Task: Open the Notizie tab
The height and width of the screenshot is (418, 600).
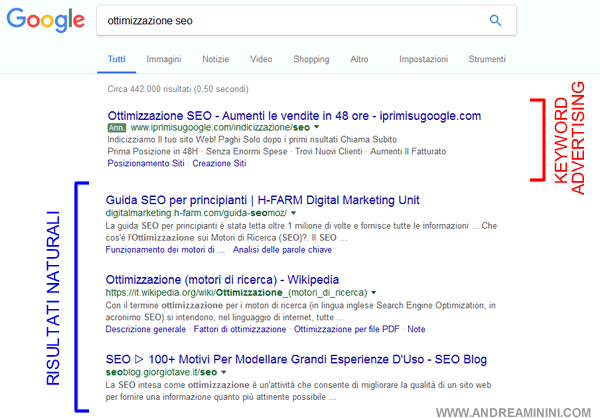Action: (x=215, y=60)
